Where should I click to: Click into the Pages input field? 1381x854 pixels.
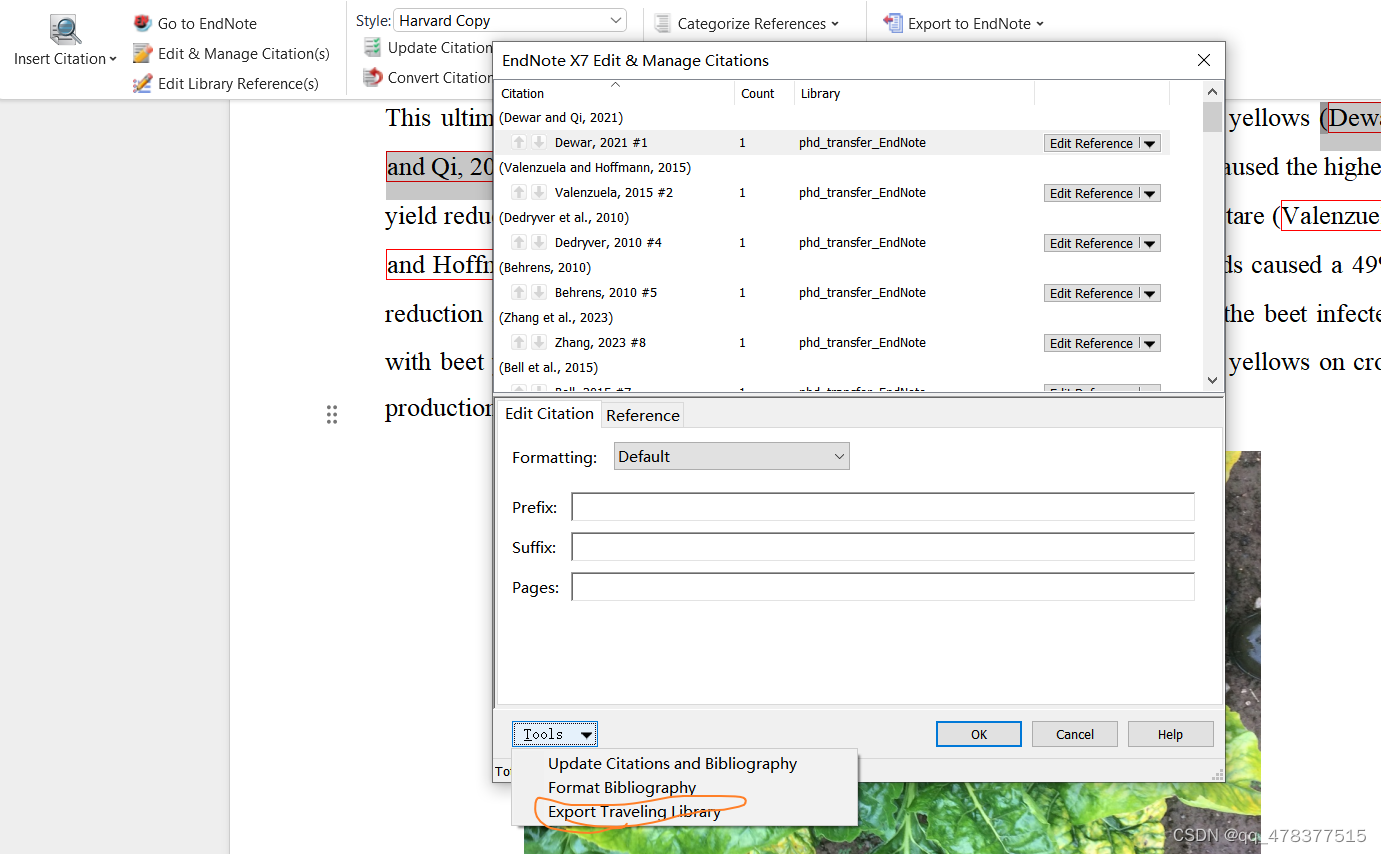[883, 587]
